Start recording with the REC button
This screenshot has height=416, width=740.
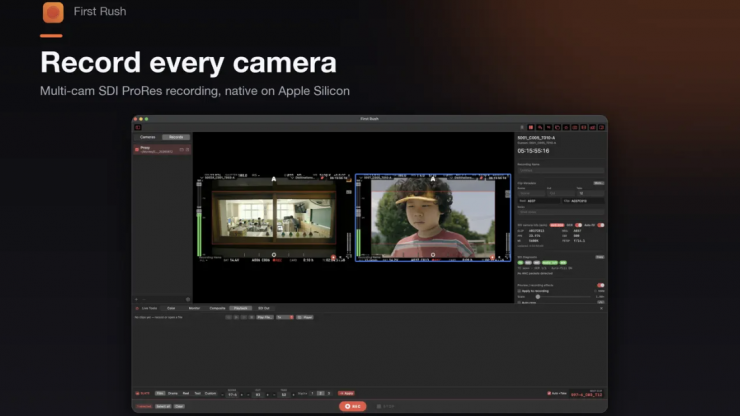pos(353,406)
